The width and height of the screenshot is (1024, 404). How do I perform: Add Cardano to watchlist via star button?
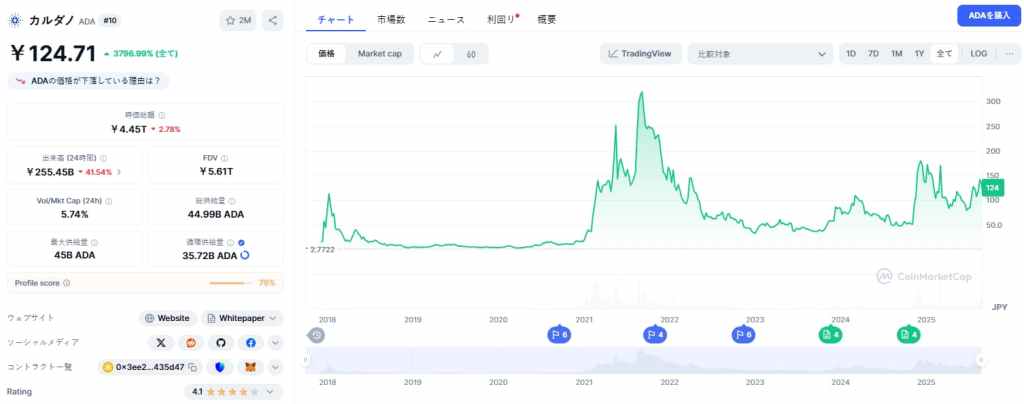pyautogui.click(x=238, y=20)
